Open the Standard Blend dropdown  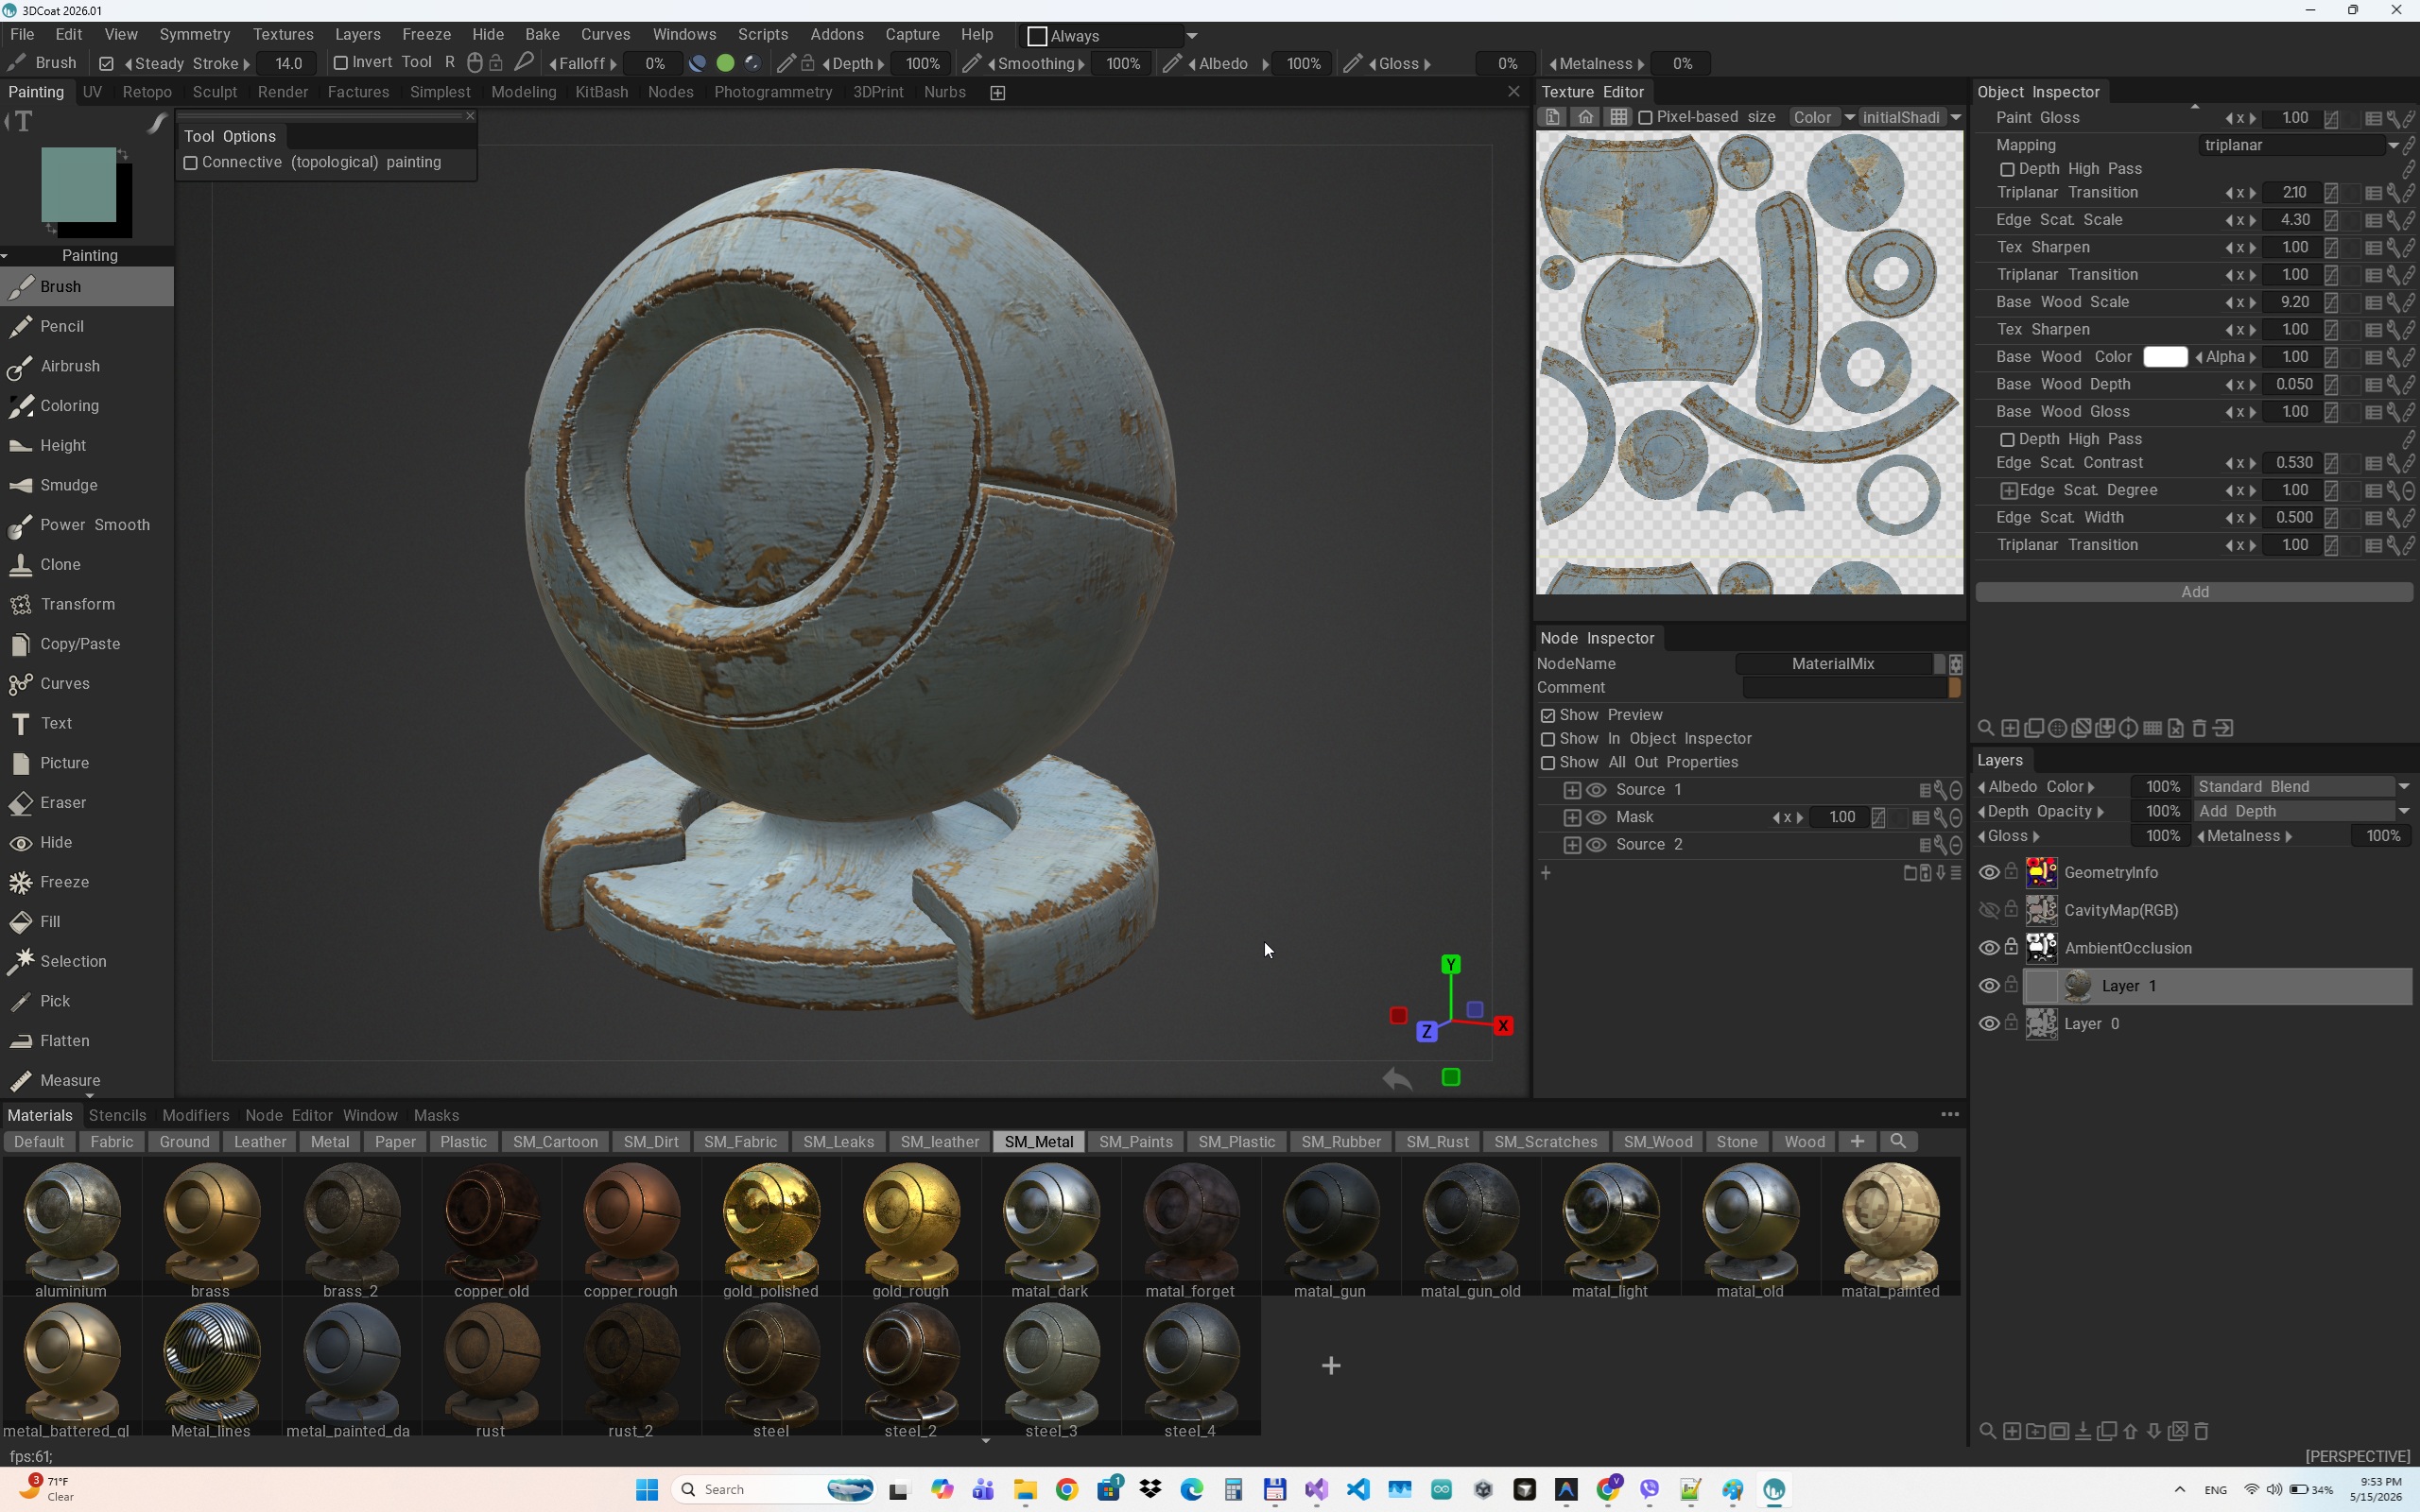pyautogui.click(x=2302, y=787)
